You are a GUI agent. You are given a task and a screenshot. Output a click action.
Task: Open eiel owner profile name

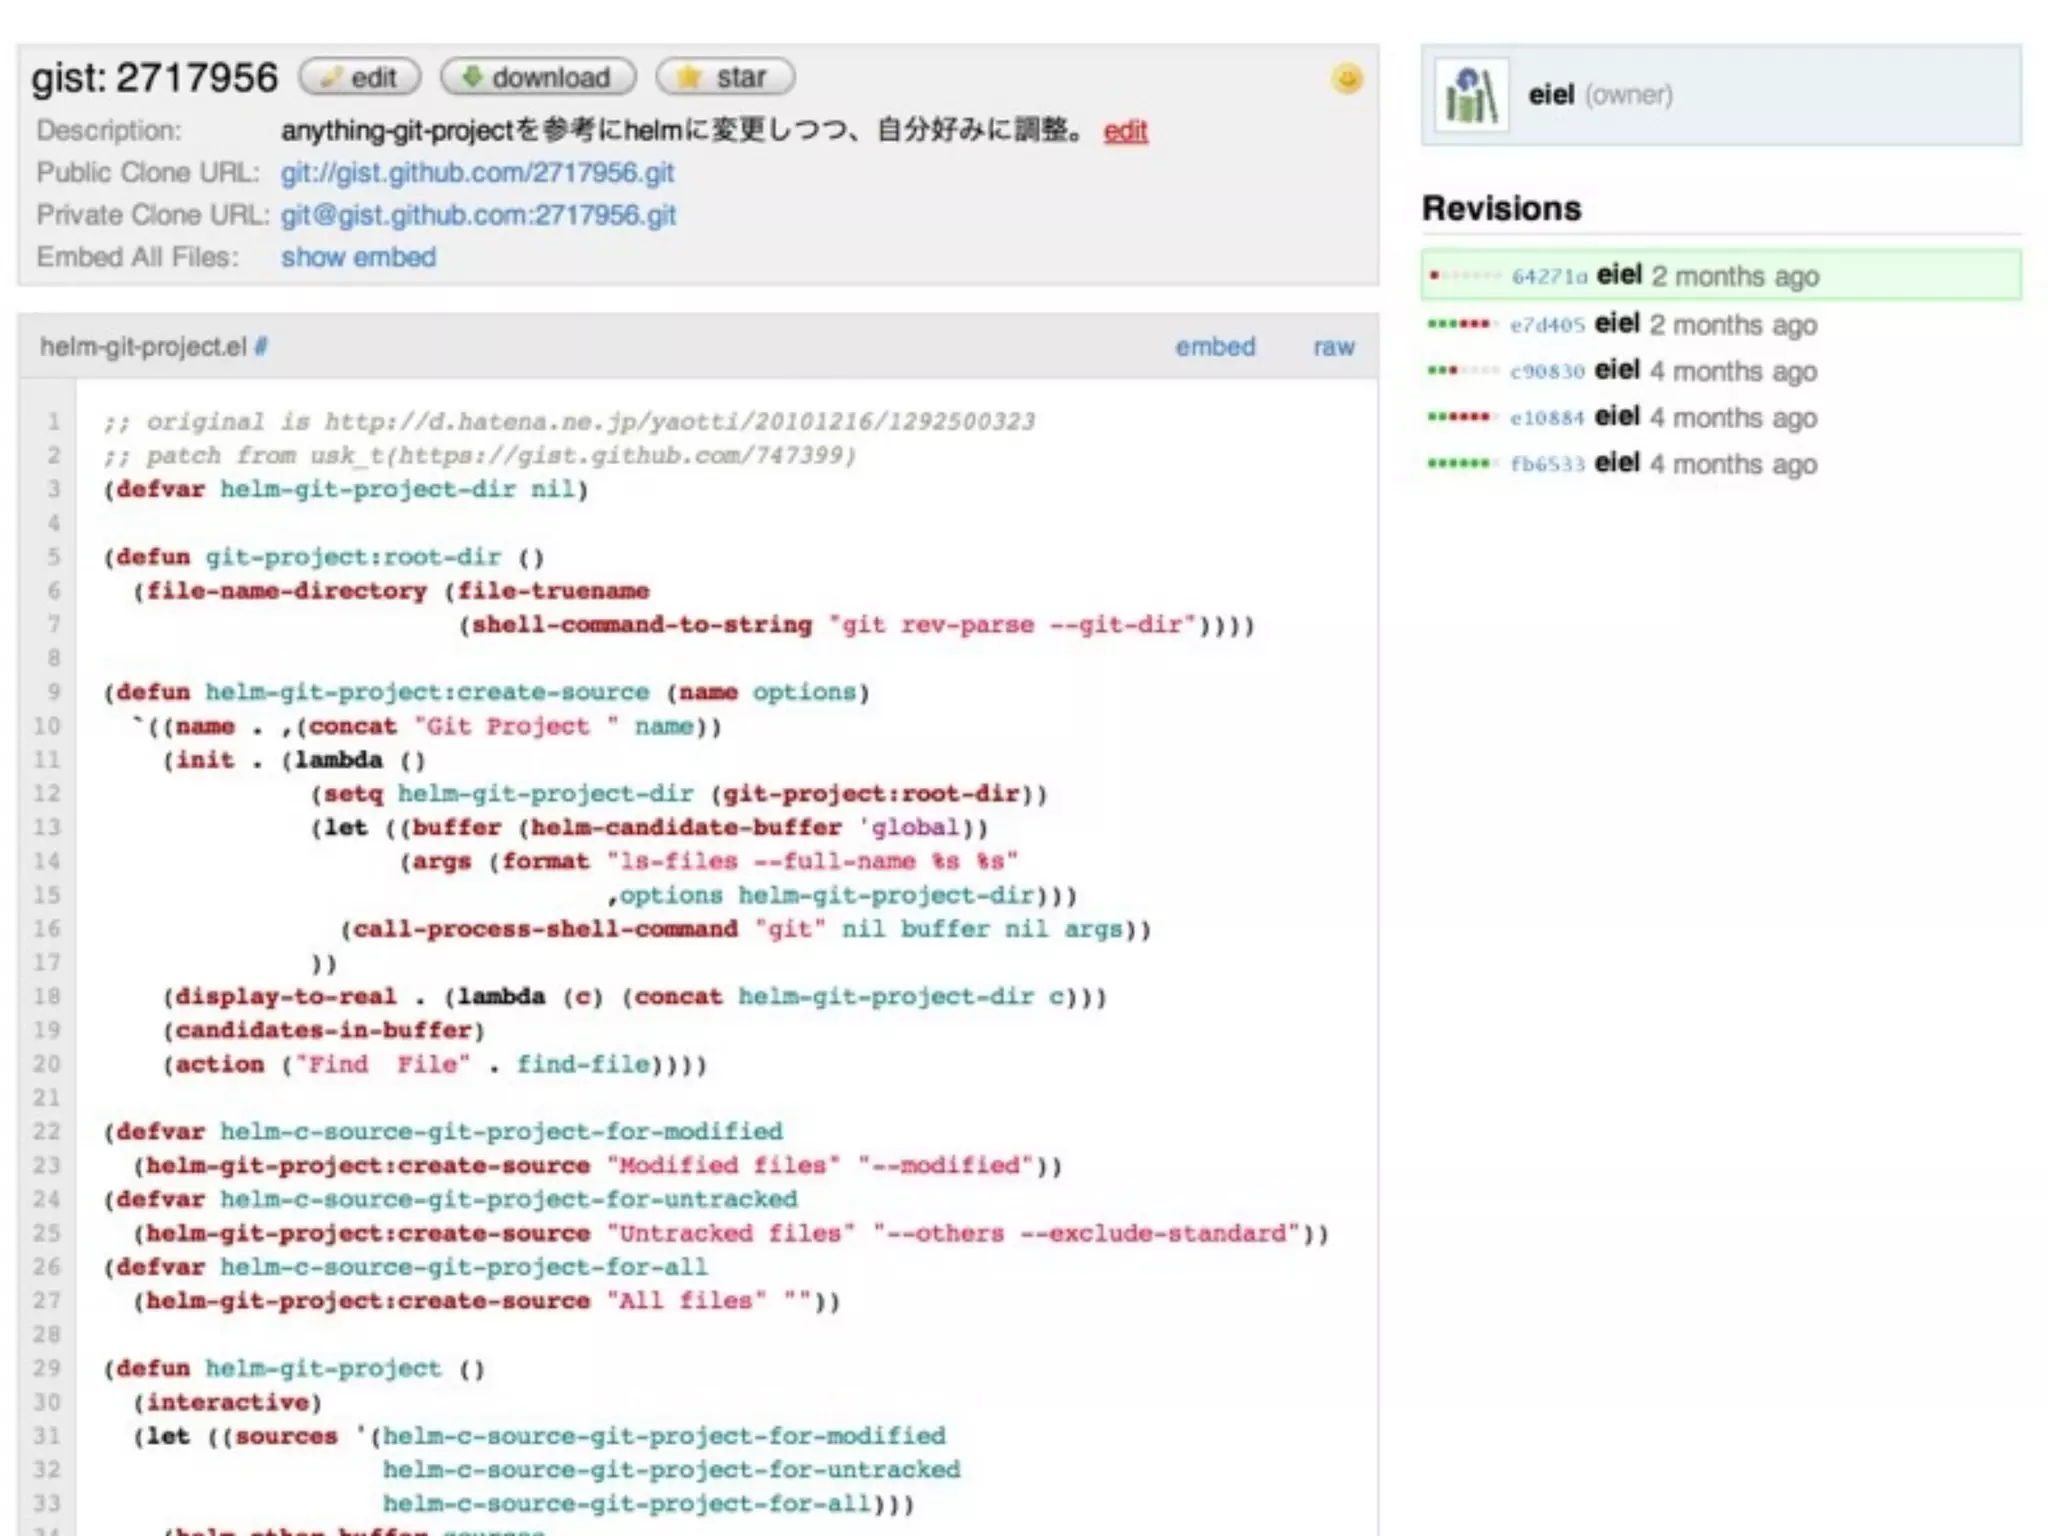click(1551, 95)
